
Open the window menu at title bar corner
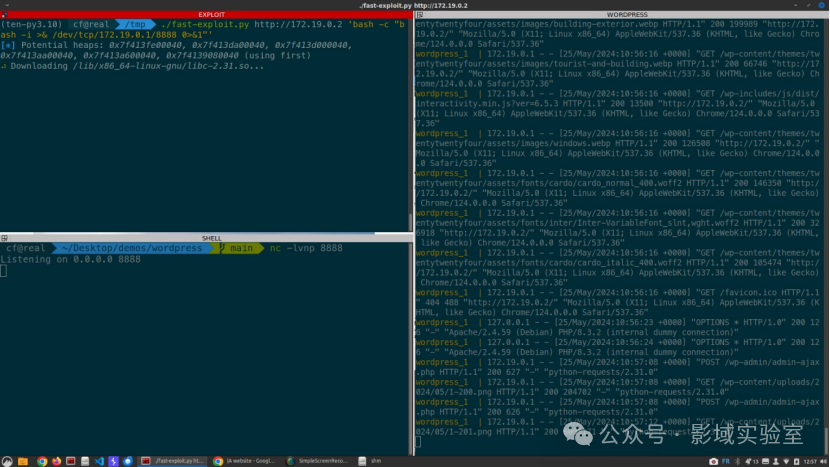pyautogui.click(x=7, y=5)
